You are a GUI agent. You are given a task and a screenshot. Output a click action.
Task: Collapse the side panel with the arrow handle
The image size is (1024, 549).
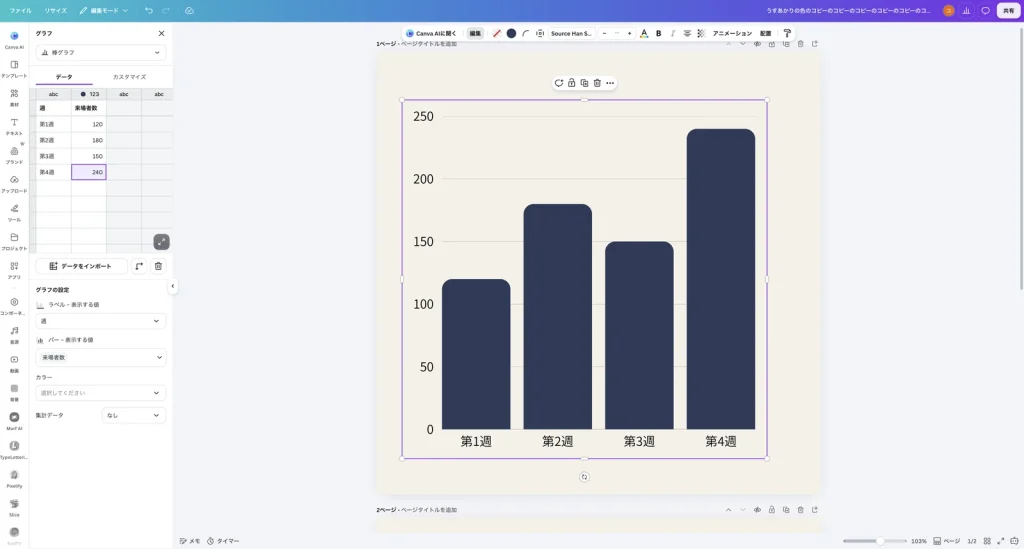pos(172,286)
